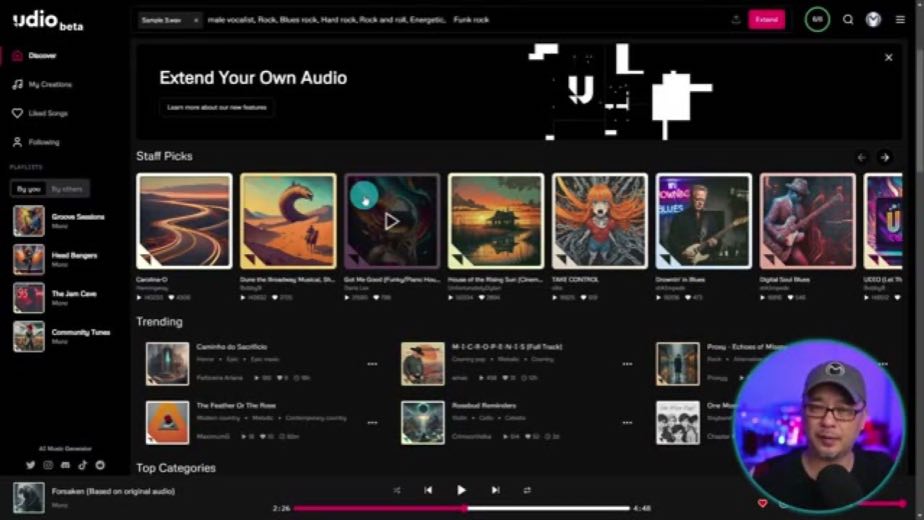Open the TAKE CONTROL cover art
The height and width of the screenshot is (520, 924).
[599, 221]
